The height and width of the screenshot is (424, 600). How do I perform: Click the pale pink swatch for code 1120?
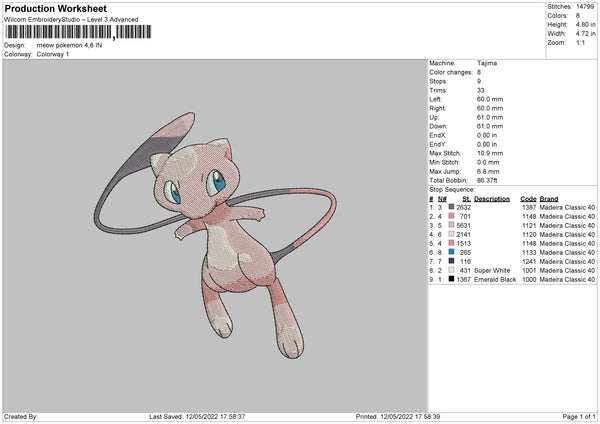coord(451,234)
